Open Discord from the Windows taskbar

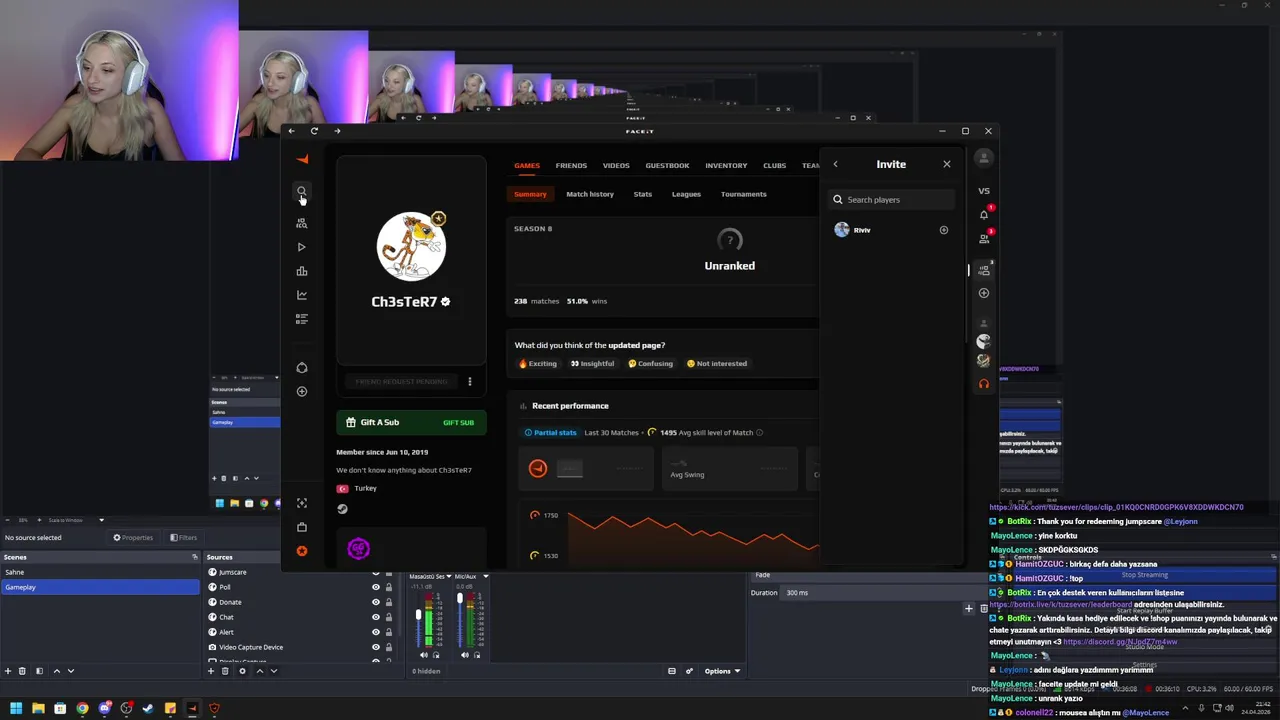pyautogui.click(x=104, y=708)
